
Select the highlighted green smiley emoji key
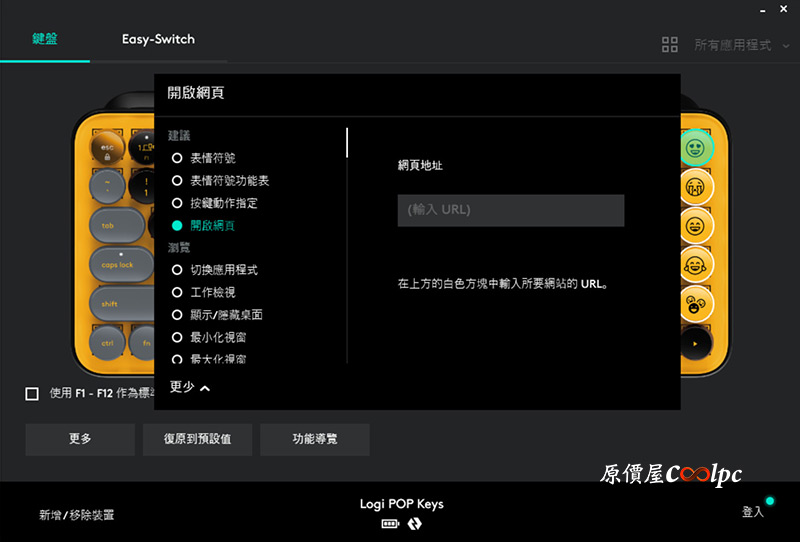coord(696,149)
